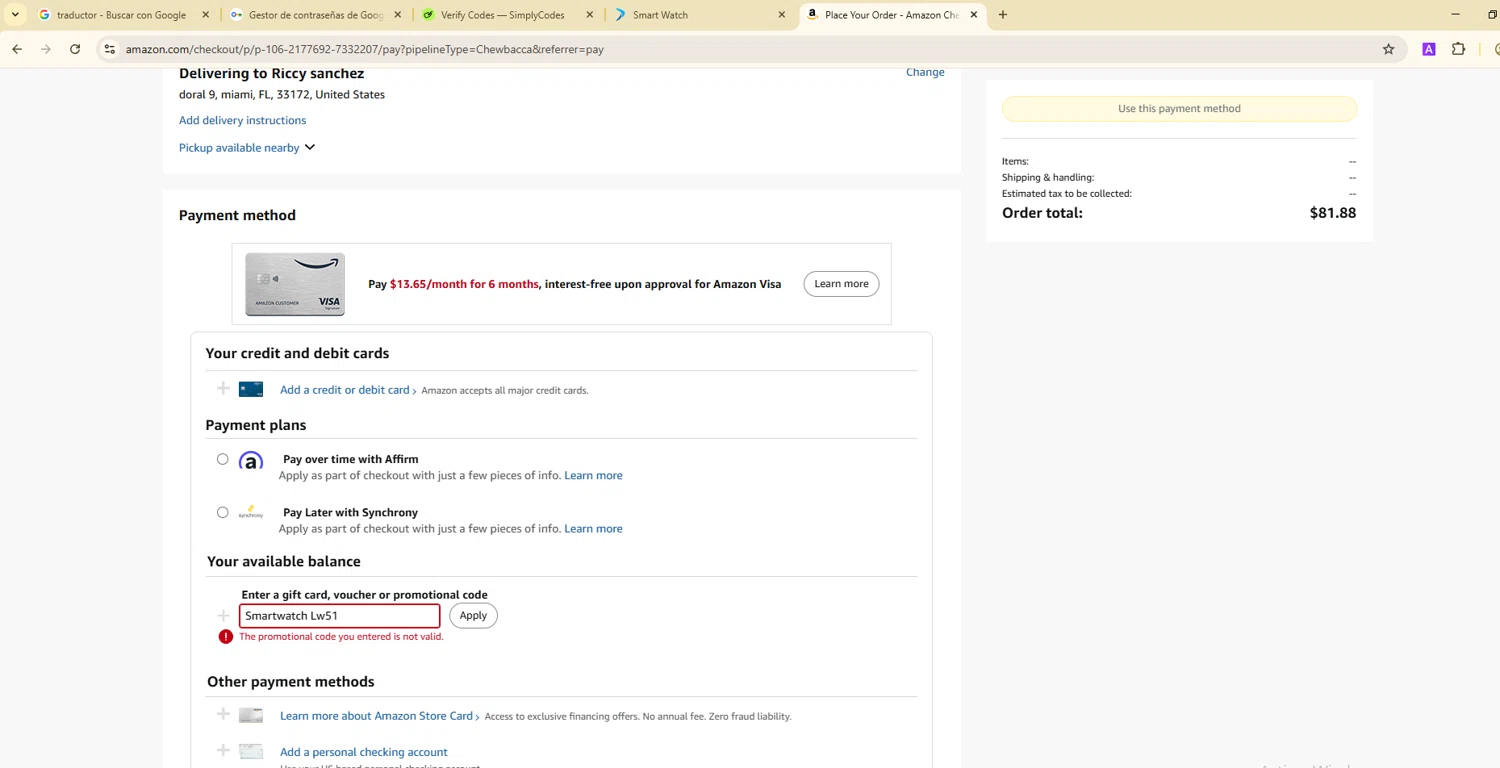This screenshot has width=1500, height=768.
Task: Click the purple A extension icon
Action: tap(1428, 49)
